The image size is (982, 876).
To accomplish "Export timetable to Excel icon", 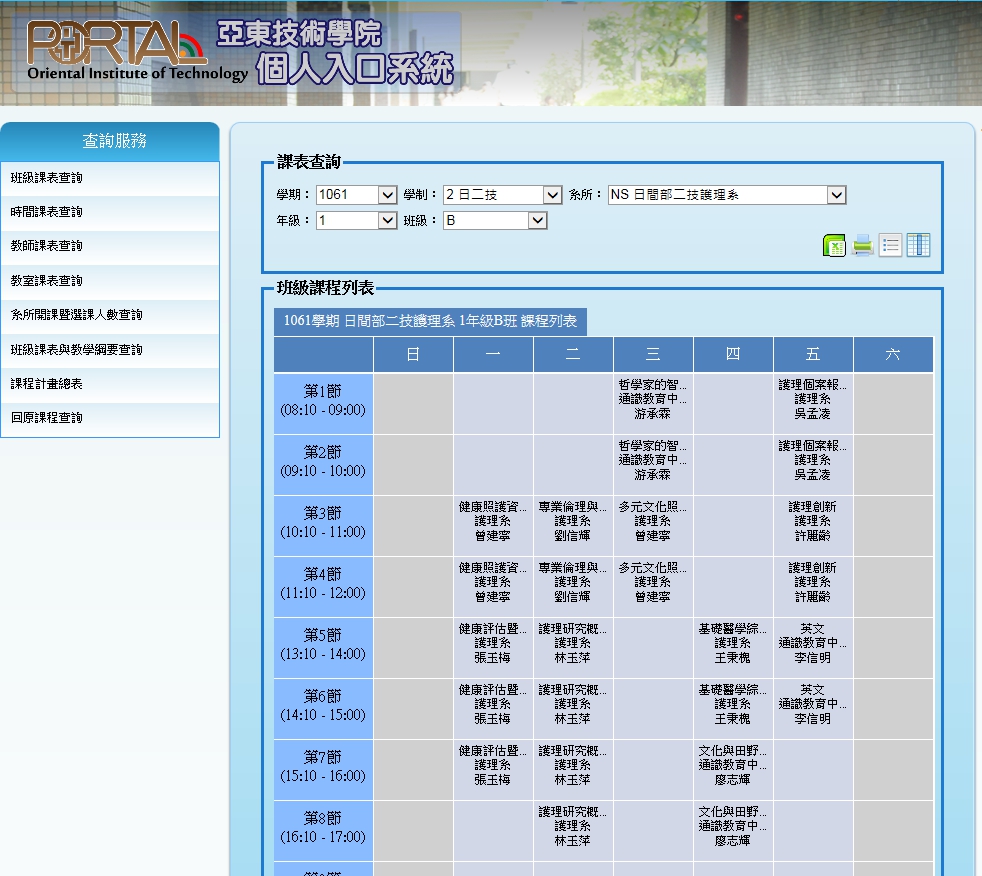I will pyautogui.click(x=834, y=245).
